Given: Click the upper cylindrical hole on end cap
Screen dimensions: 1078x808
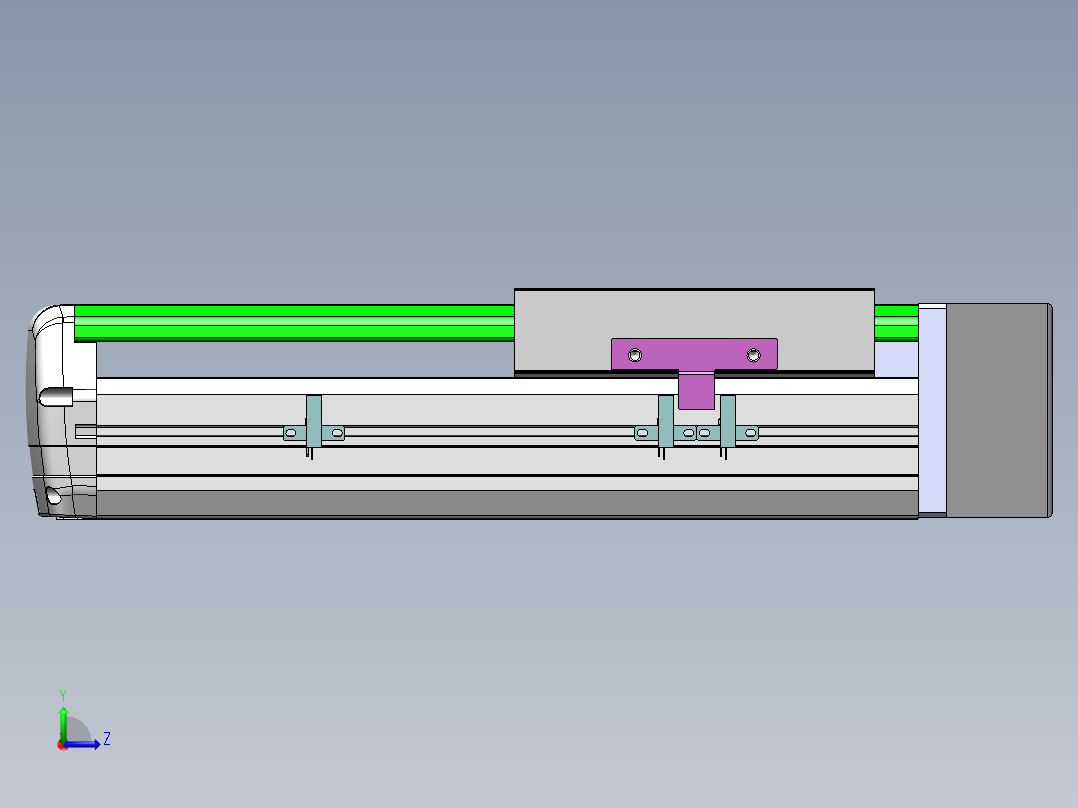Looking at the screenshot, I should click(56, 397).
